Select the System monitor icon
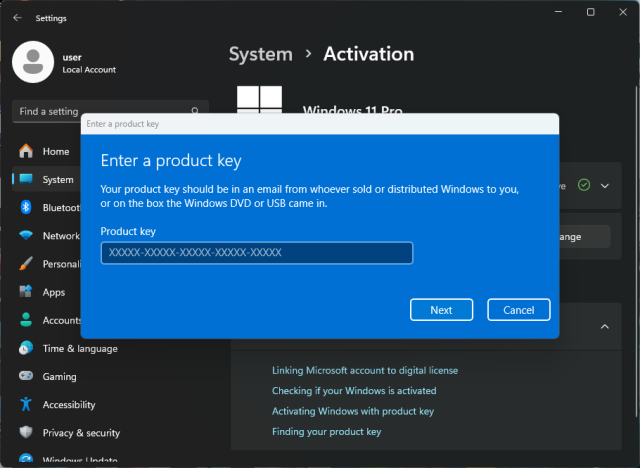This screenshot has height=468, width=640. (26, 179)
